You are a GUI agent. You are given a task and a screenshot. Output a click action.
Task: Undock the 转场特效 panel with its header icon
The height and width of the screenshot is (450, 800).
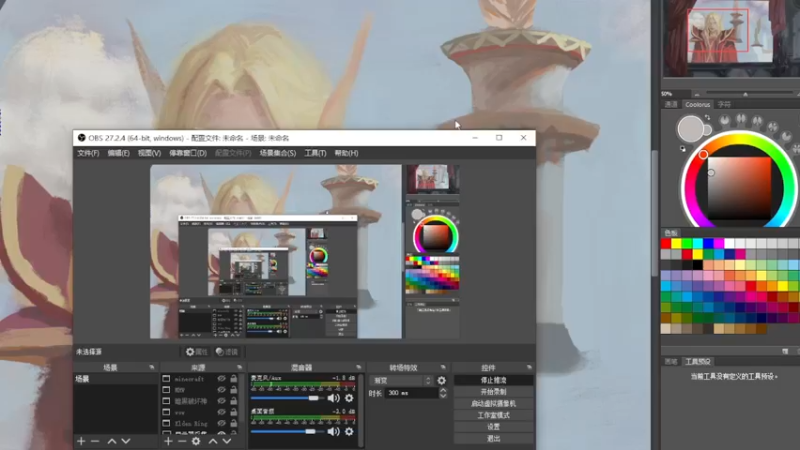(x=443, y=367)
